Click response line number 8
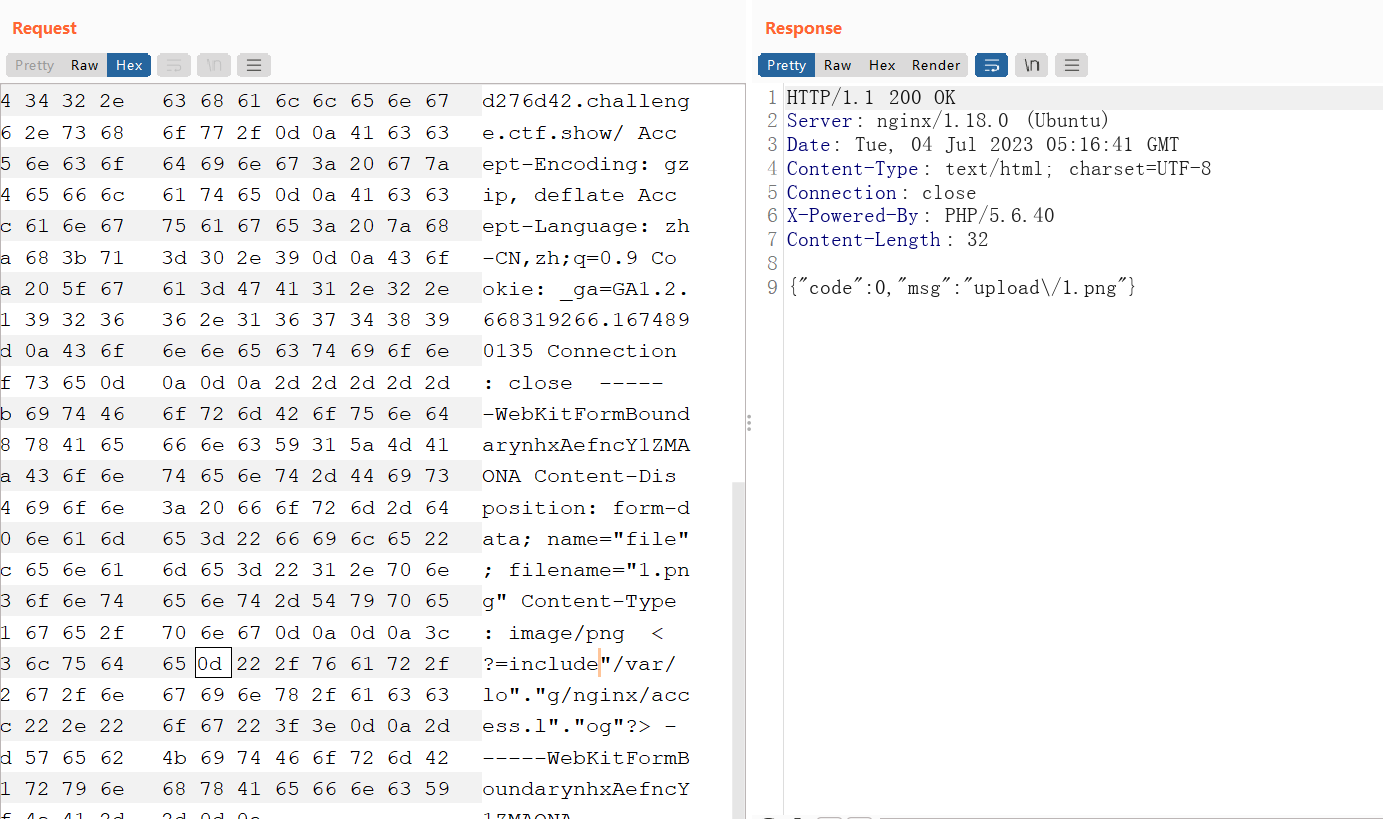1383x819 pixels. coord(772,264)
